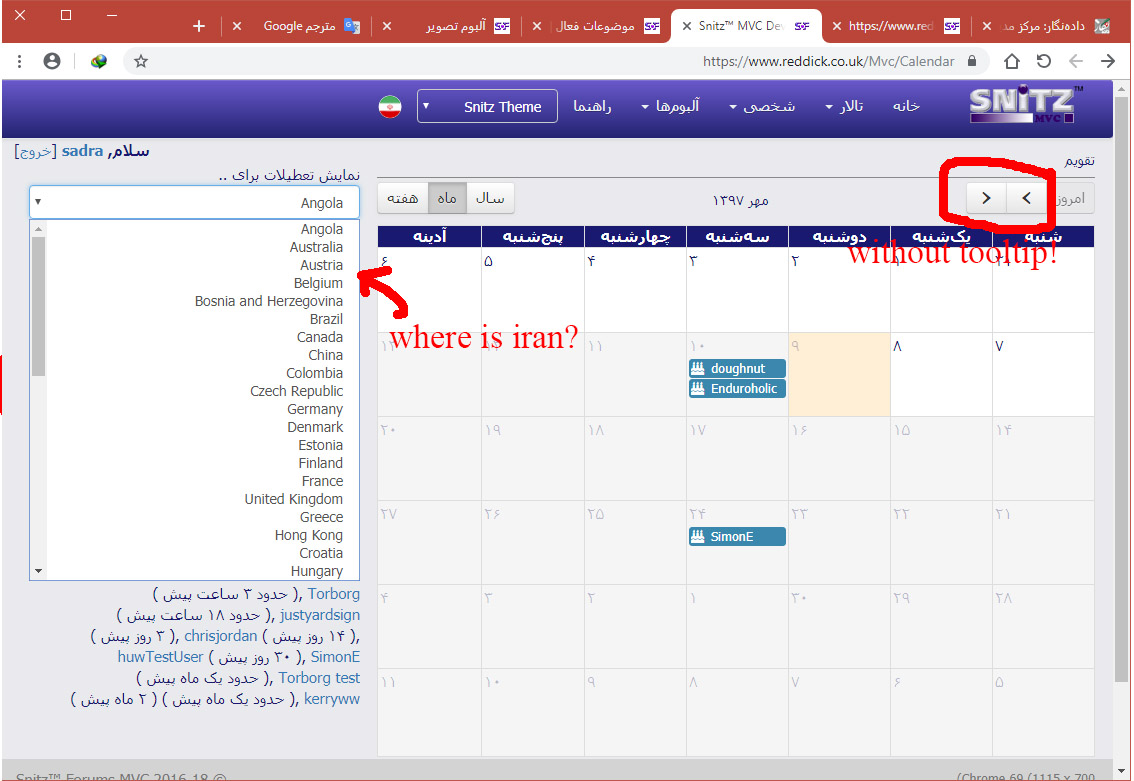This screenshot has width=1134, height=781.
Task: Click the Iran flag language icon
Action: click(x=390, y=107)
